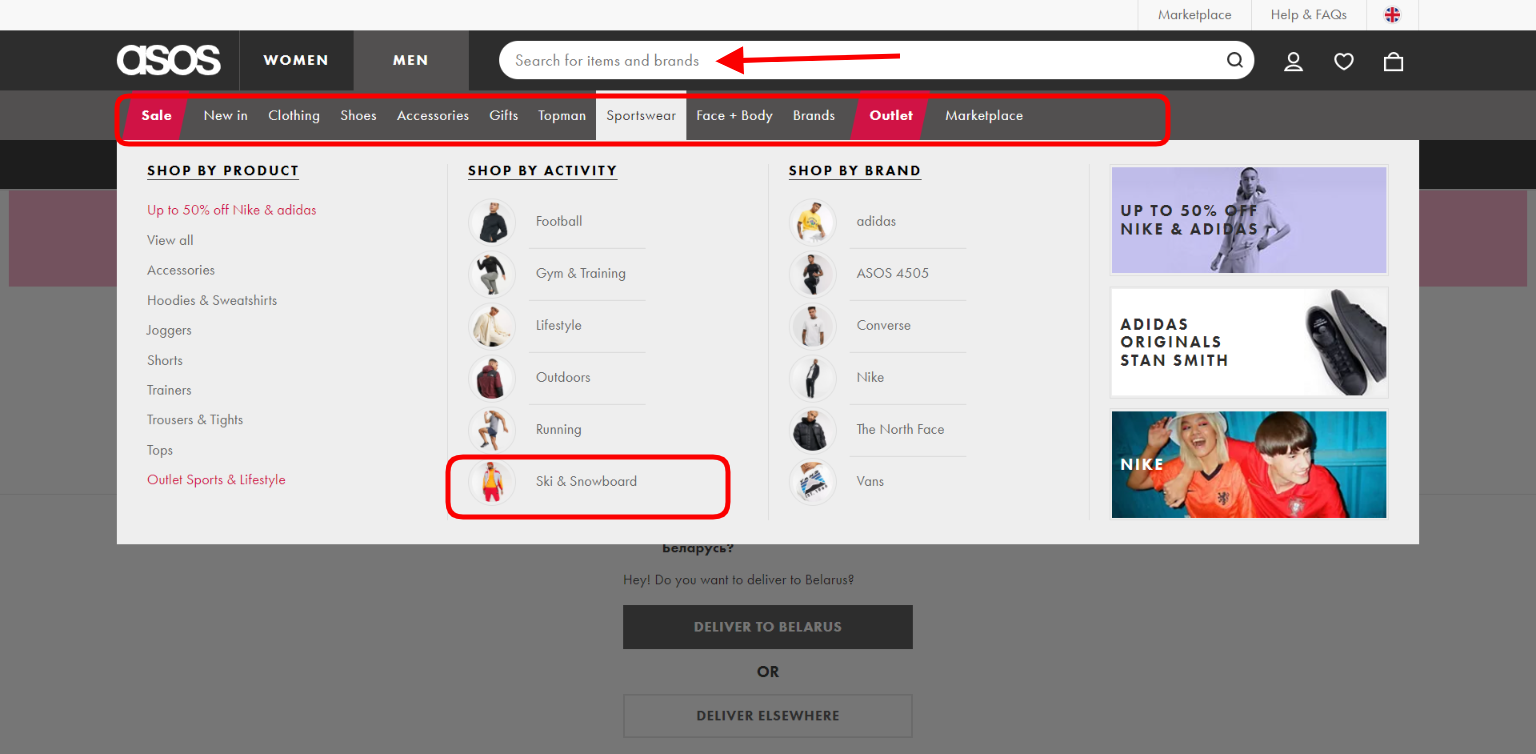Click the Lifestyle text link
Viewport: 1536px width, 754px height.
[559, 325]
